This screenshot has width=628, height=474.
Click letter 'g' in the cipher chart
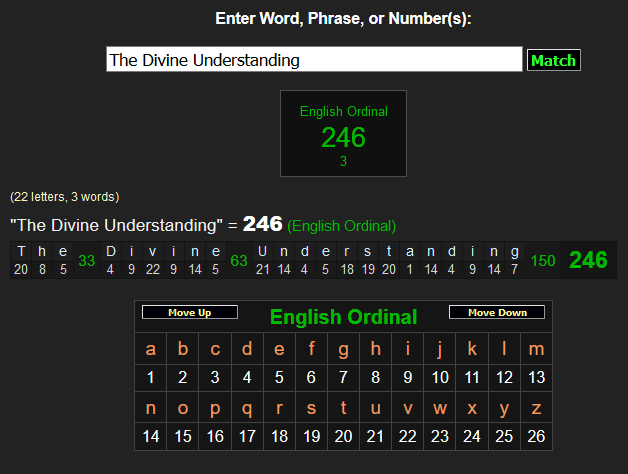pos(343,349)
